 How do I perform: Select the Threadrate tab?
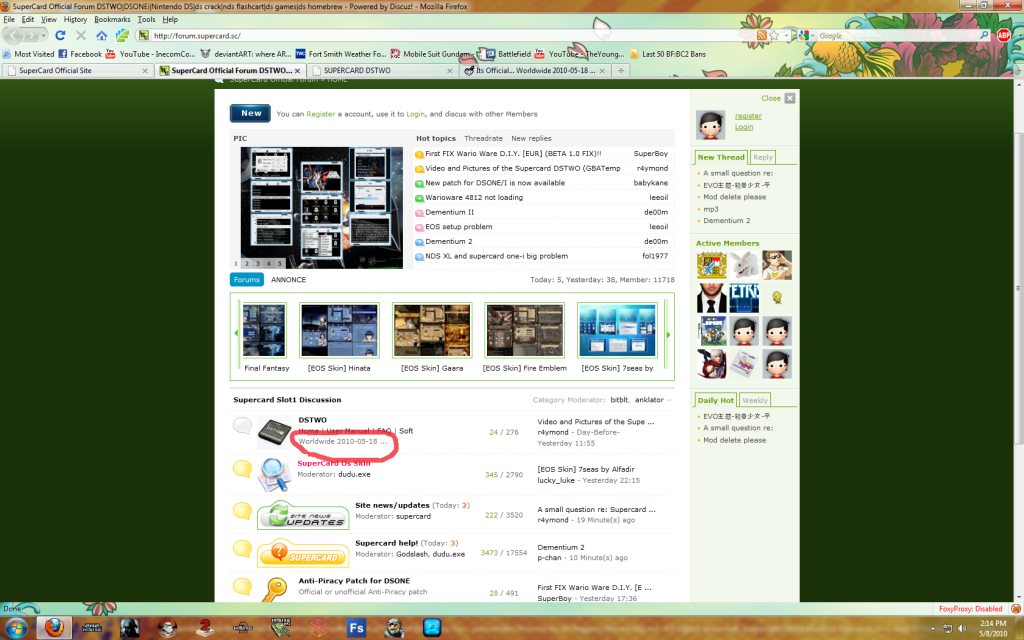[x=483, y=138]
